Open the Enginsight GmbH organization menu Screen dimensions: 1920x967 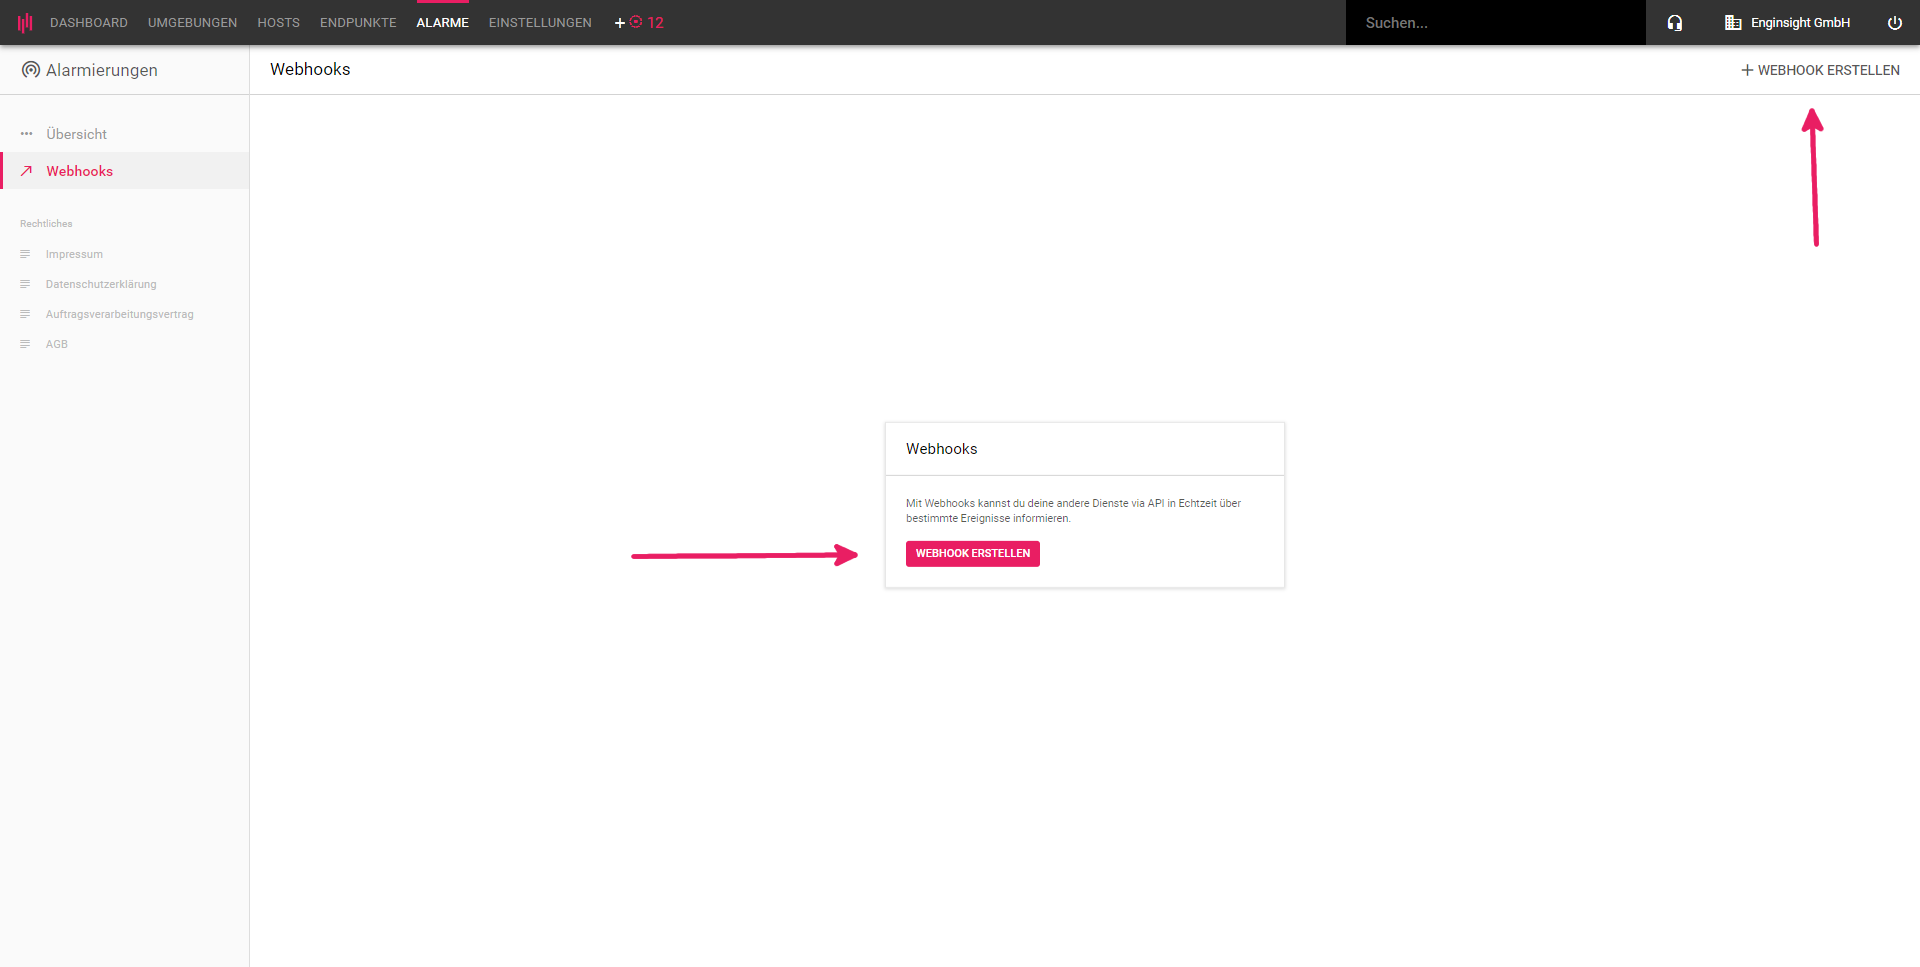coord(1800,23)
